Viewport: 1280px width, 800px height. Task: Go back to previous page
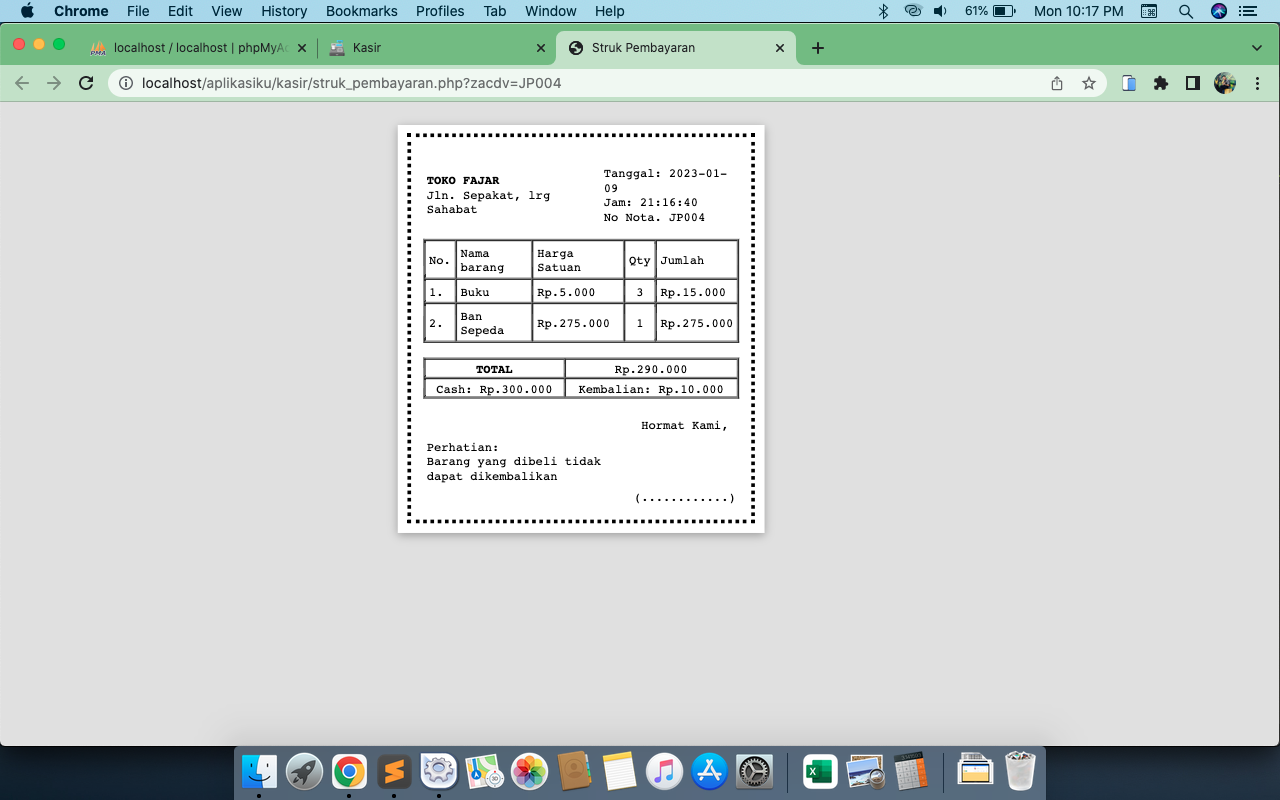pyautogui.click(x=22, y=83)
